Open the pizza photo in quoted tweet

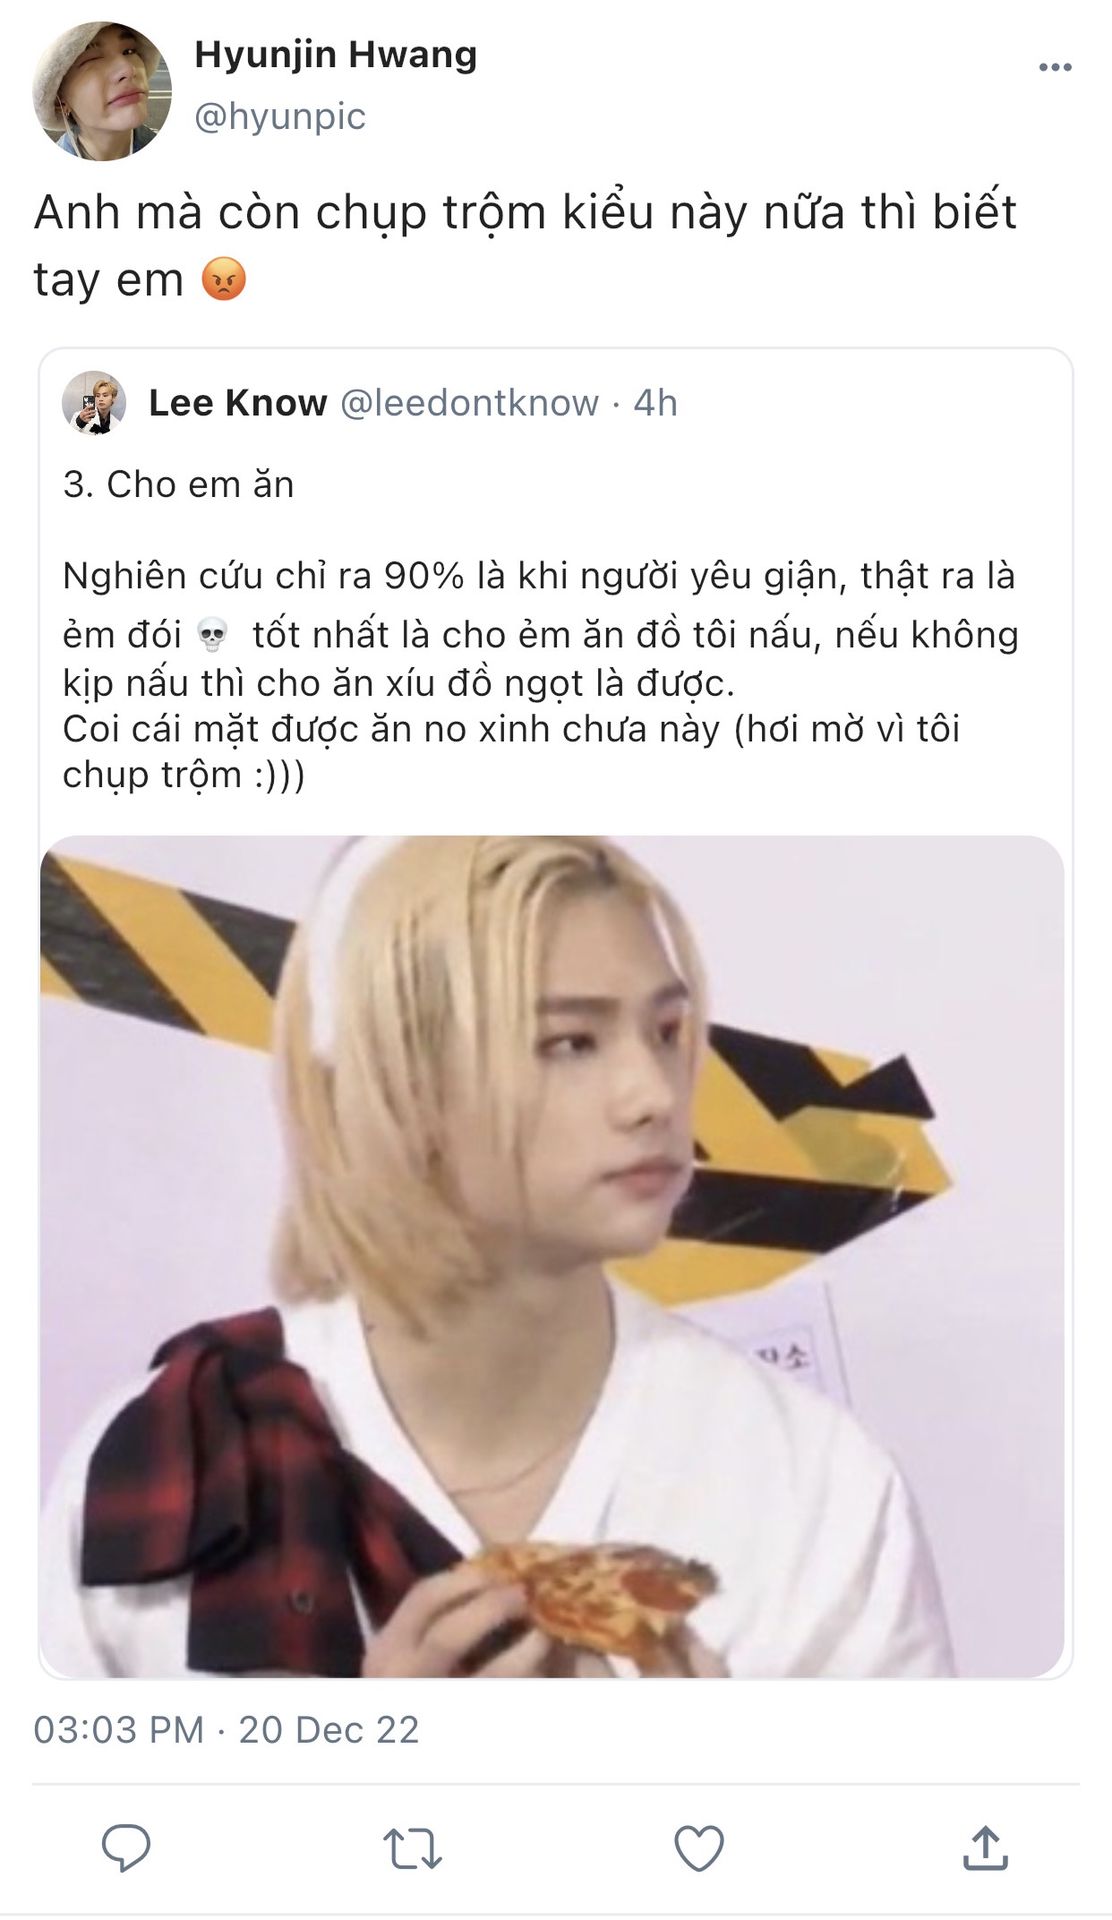(x=552, y=1256)
